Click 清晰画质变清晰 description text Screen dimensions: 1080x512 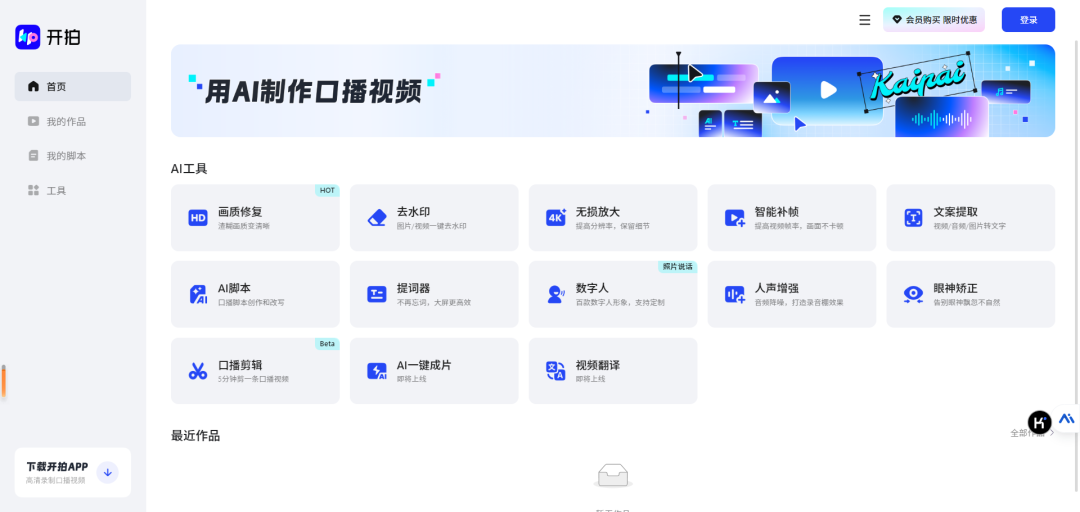point(244,226)
